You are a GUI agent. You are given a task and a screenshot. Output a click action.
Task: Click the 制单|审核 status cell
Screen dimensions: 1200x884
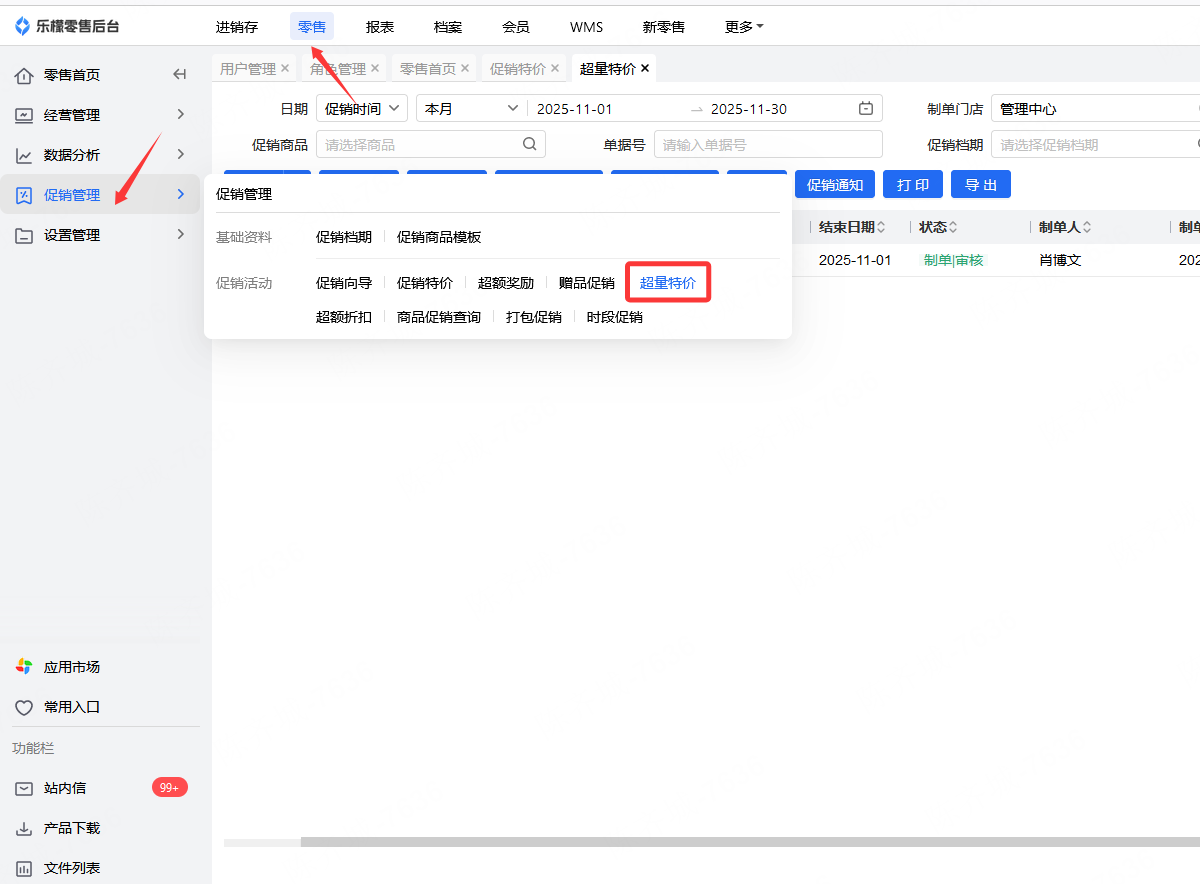coord(953,260)
